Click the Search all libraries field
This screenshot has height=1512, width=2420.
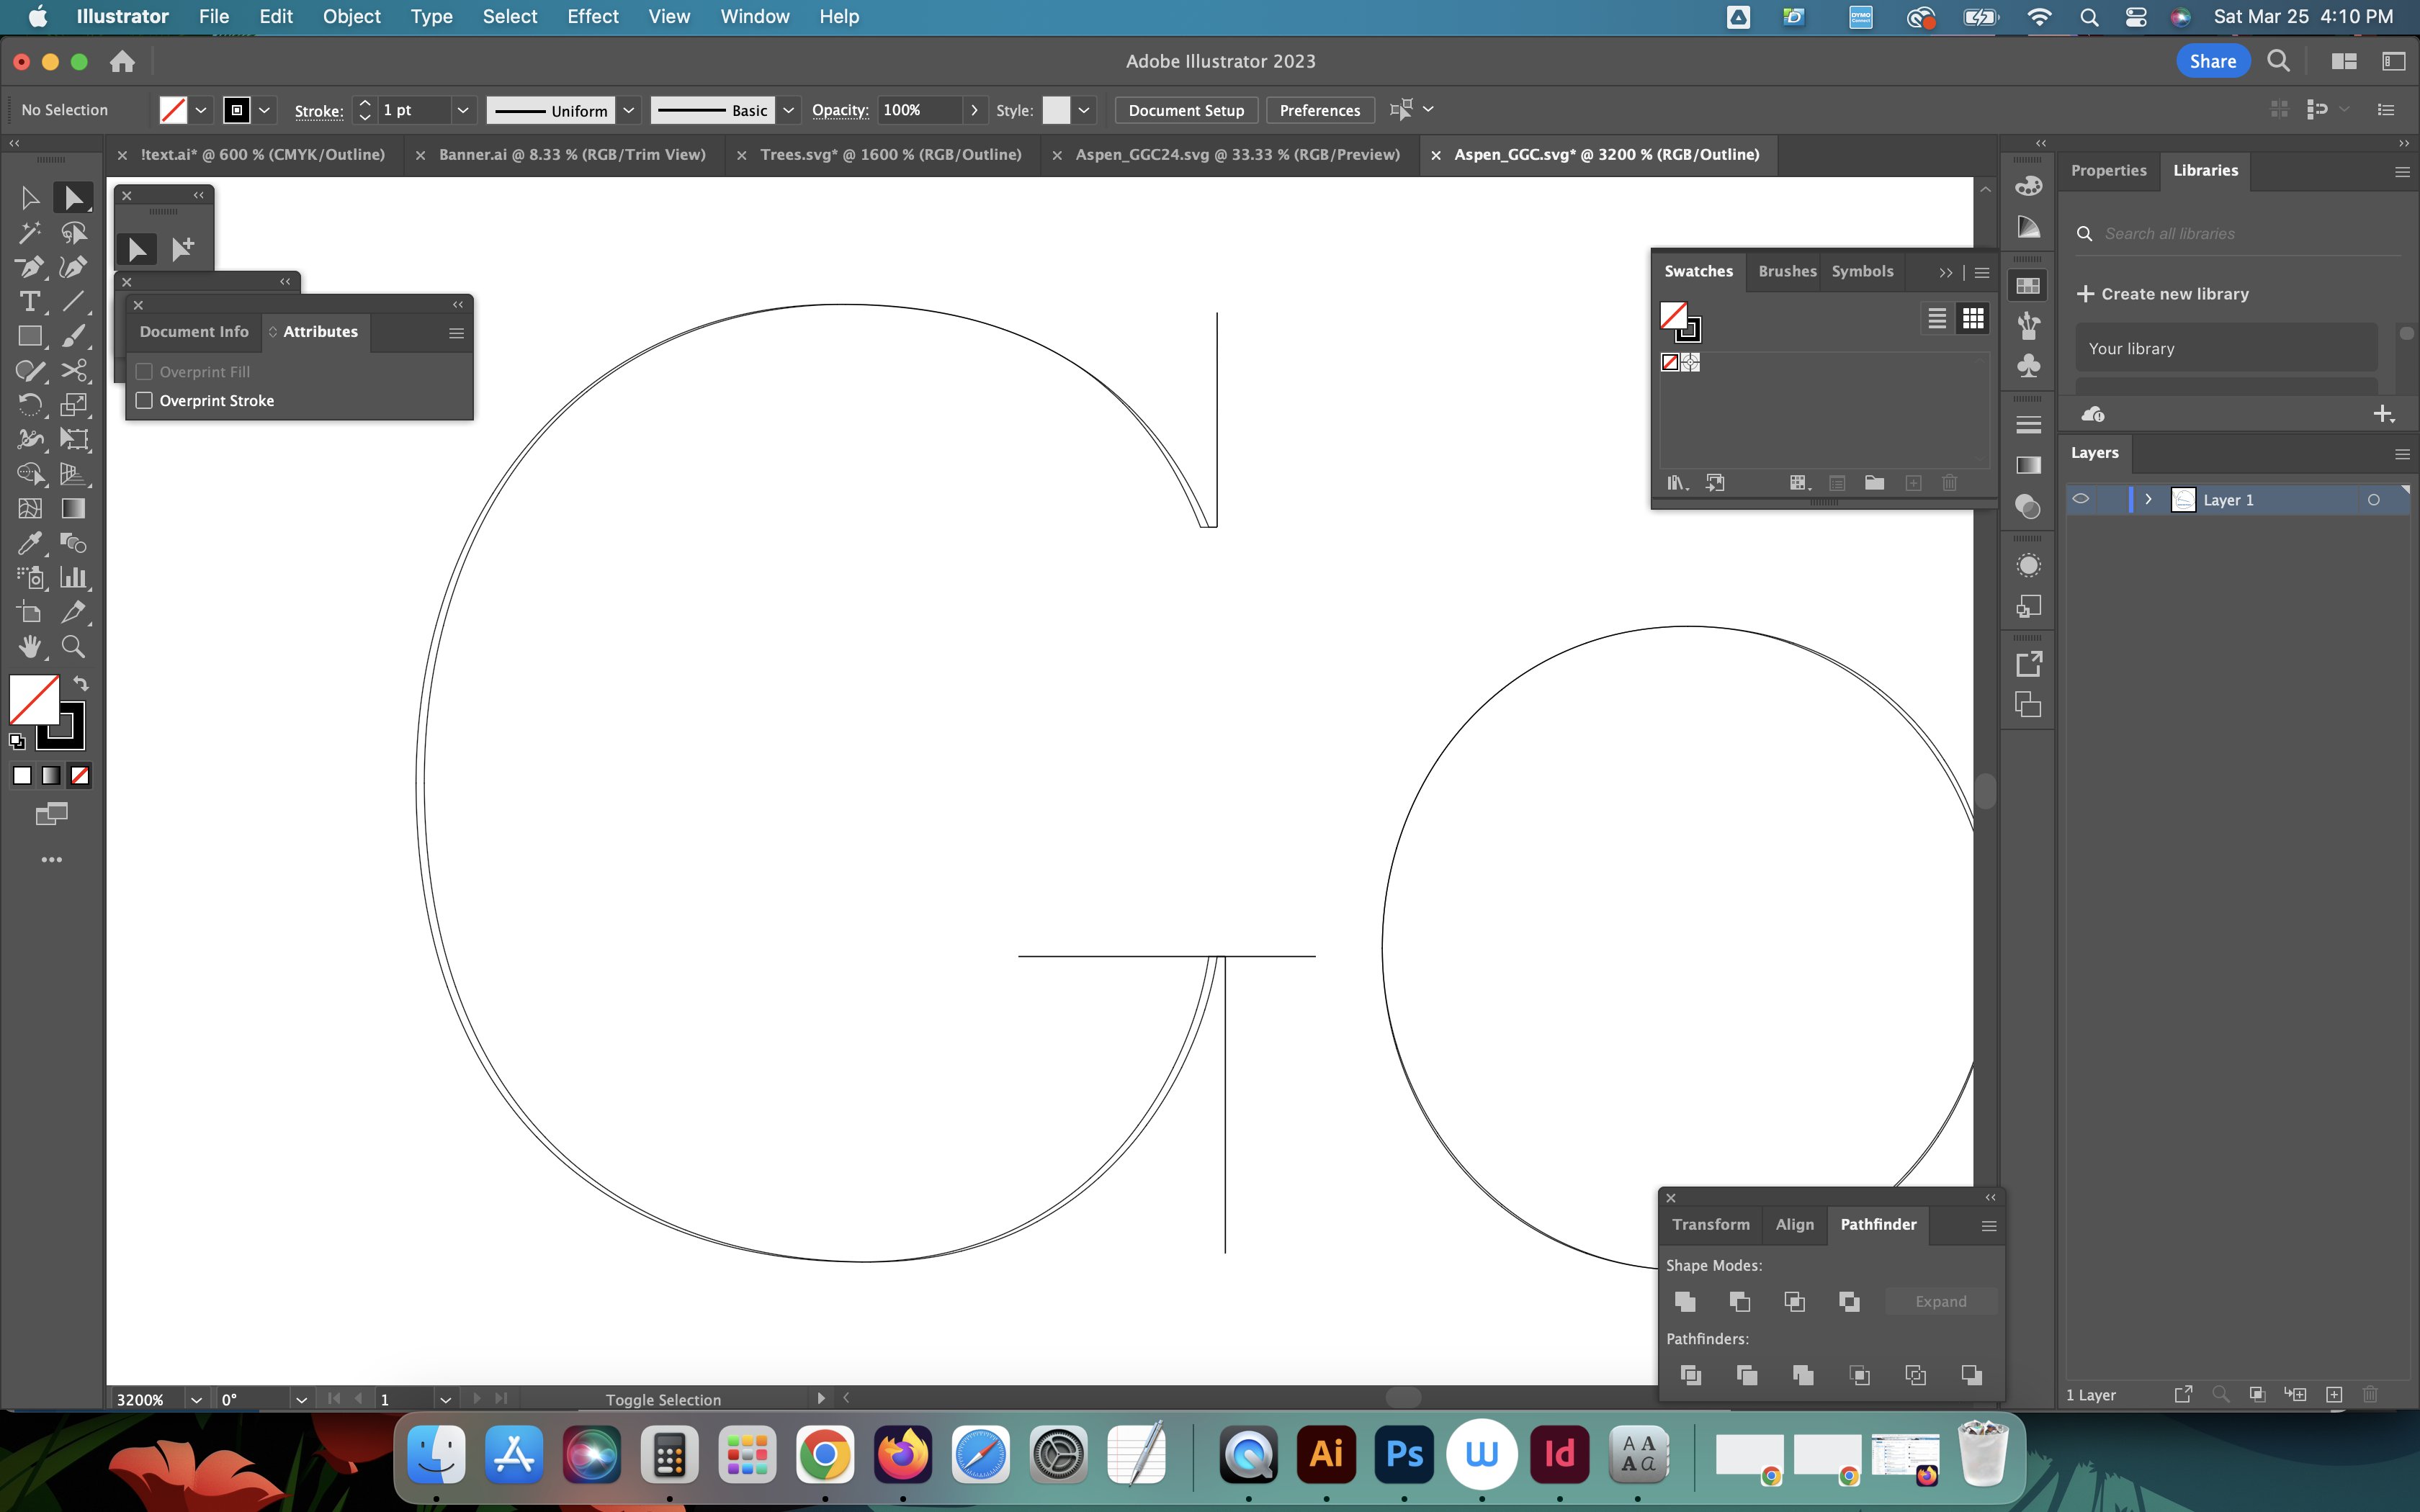2240,233
